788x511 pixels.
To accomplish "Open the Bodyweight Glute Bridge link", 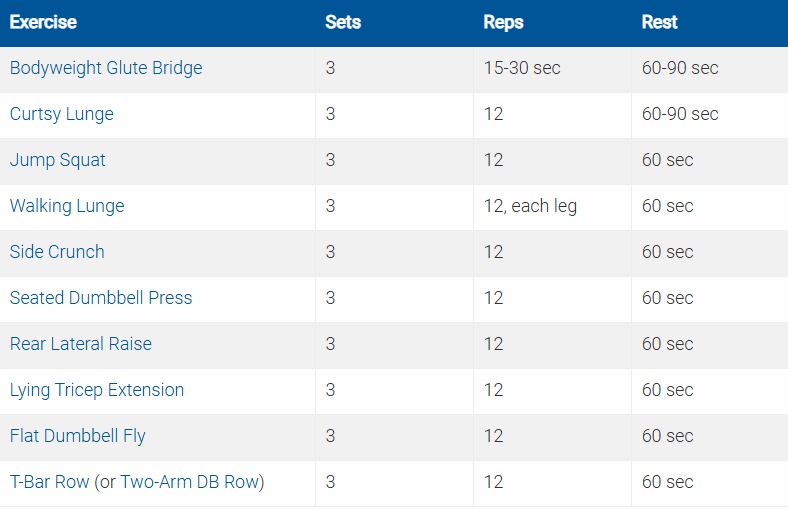I will [x=106, y=68].
